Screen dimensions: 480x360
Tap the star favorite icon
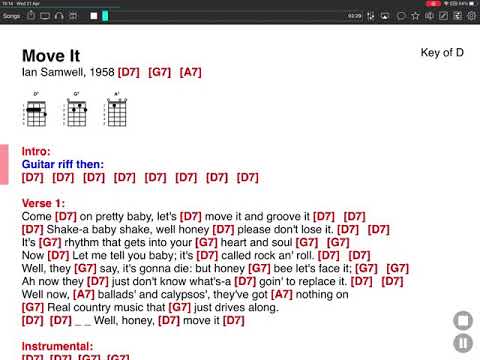tap(415, 16)
